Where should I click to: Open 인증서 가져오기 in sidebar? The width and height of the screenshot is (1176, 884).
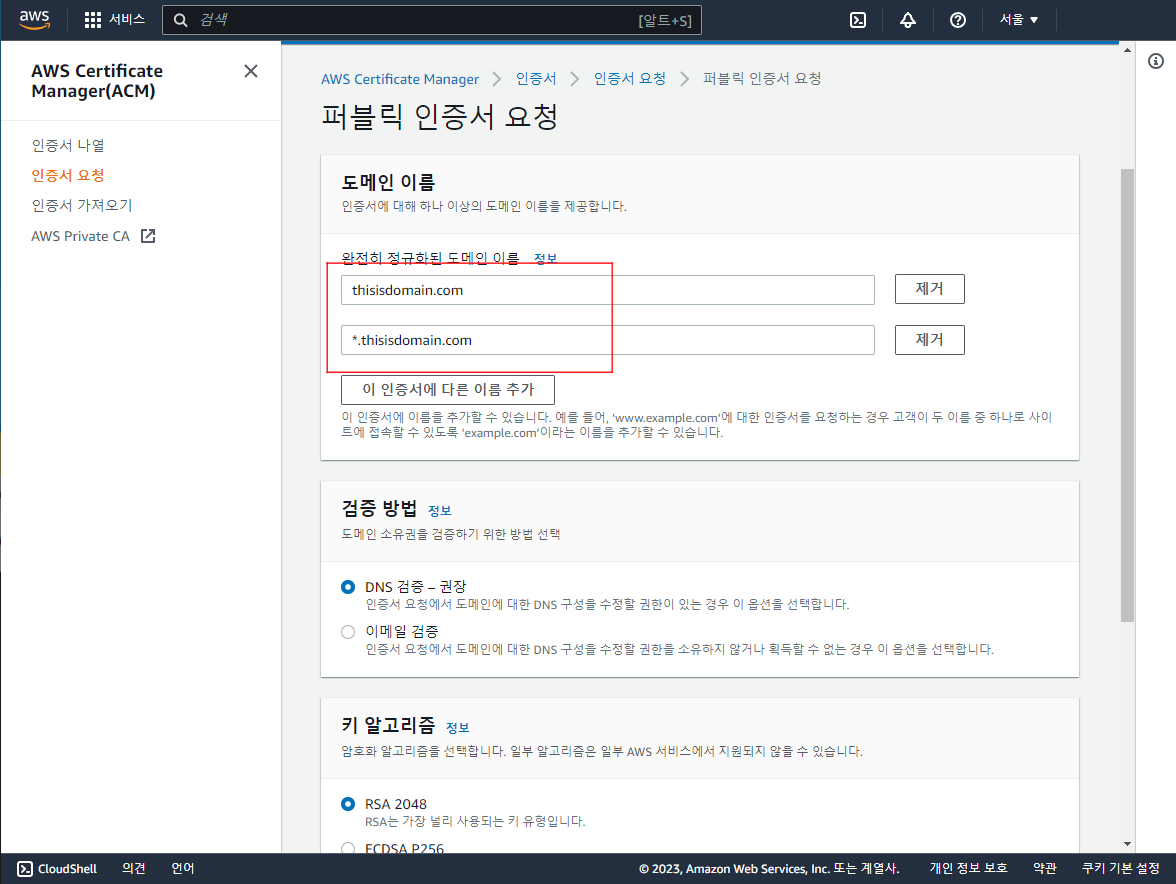pyautogui.click(x=82, y=205)
